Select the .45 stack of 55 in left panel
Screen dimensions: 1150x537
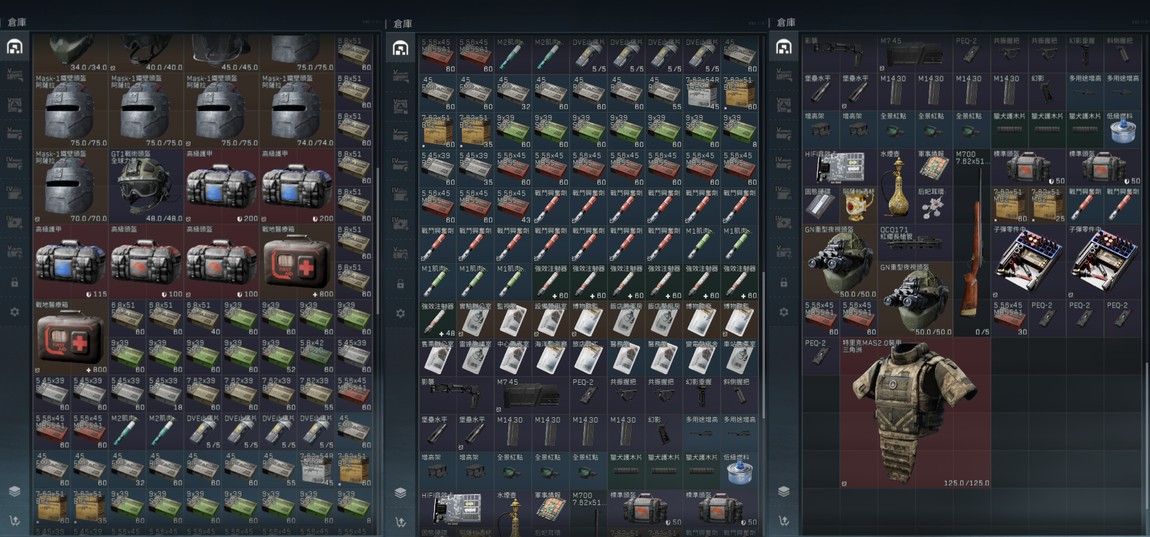click(279, 468)
